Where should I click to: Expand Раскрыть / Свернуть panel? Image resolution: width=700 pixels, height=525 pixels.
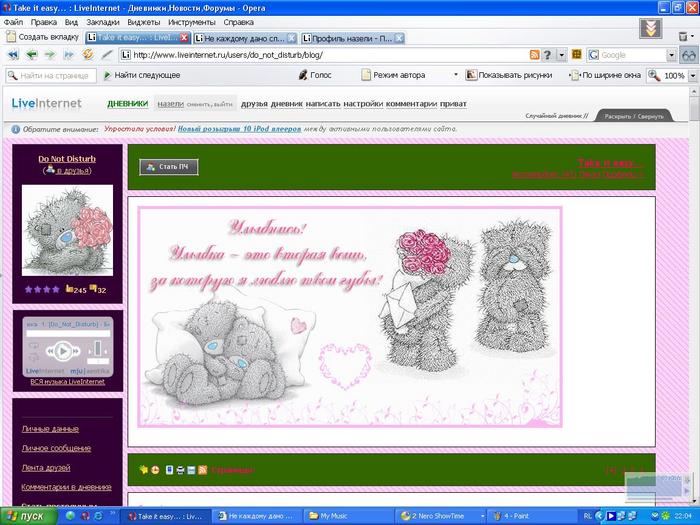tap(634, 116)
